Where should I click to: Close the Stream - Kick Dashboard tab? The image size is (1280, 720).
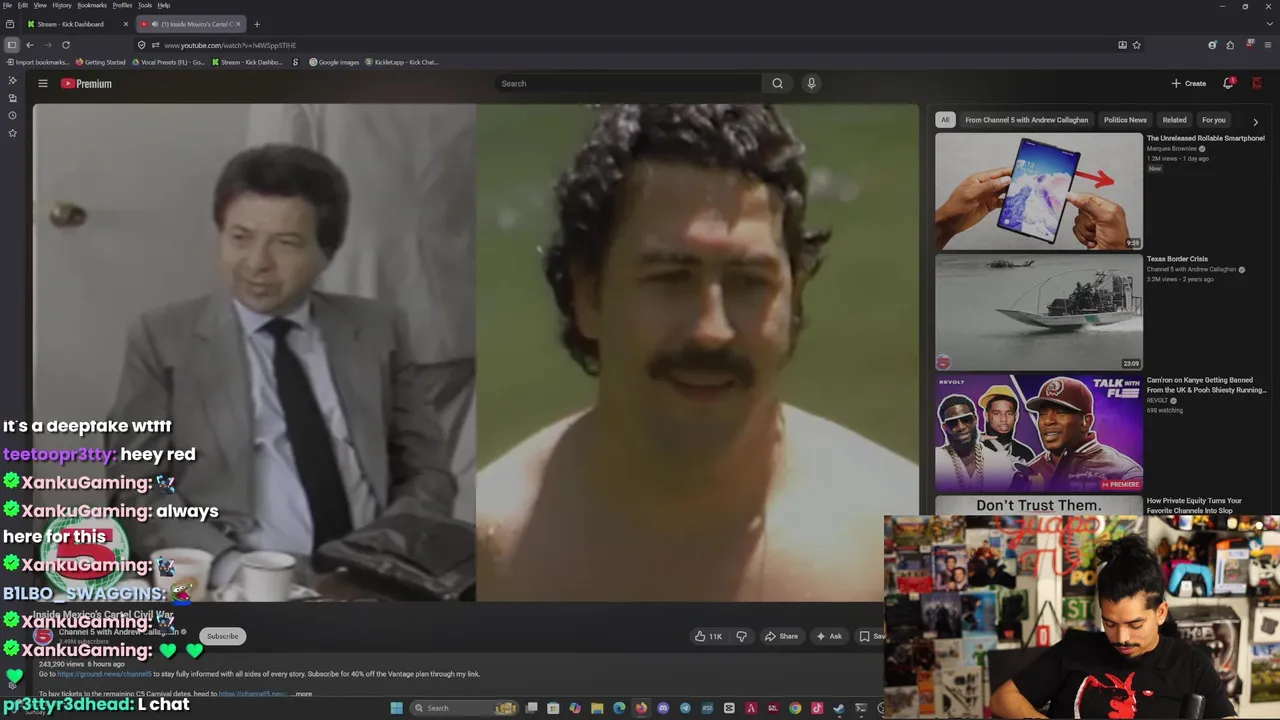pos(125,24)
